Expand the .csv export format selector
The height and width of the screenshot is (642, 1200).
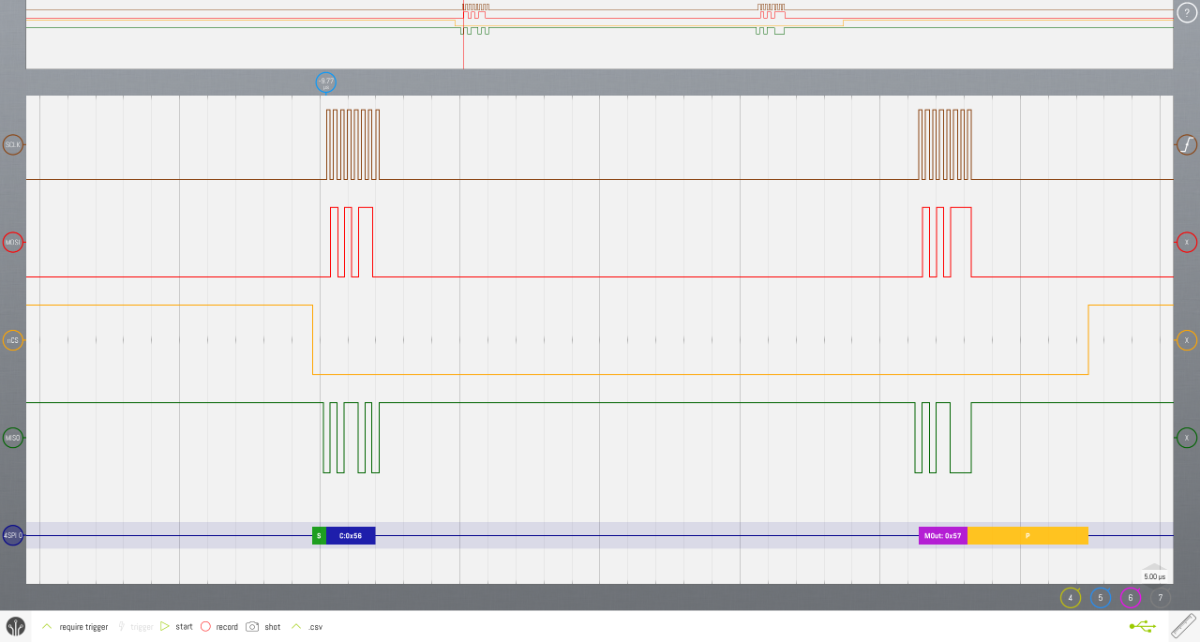[x=296, y=627]
